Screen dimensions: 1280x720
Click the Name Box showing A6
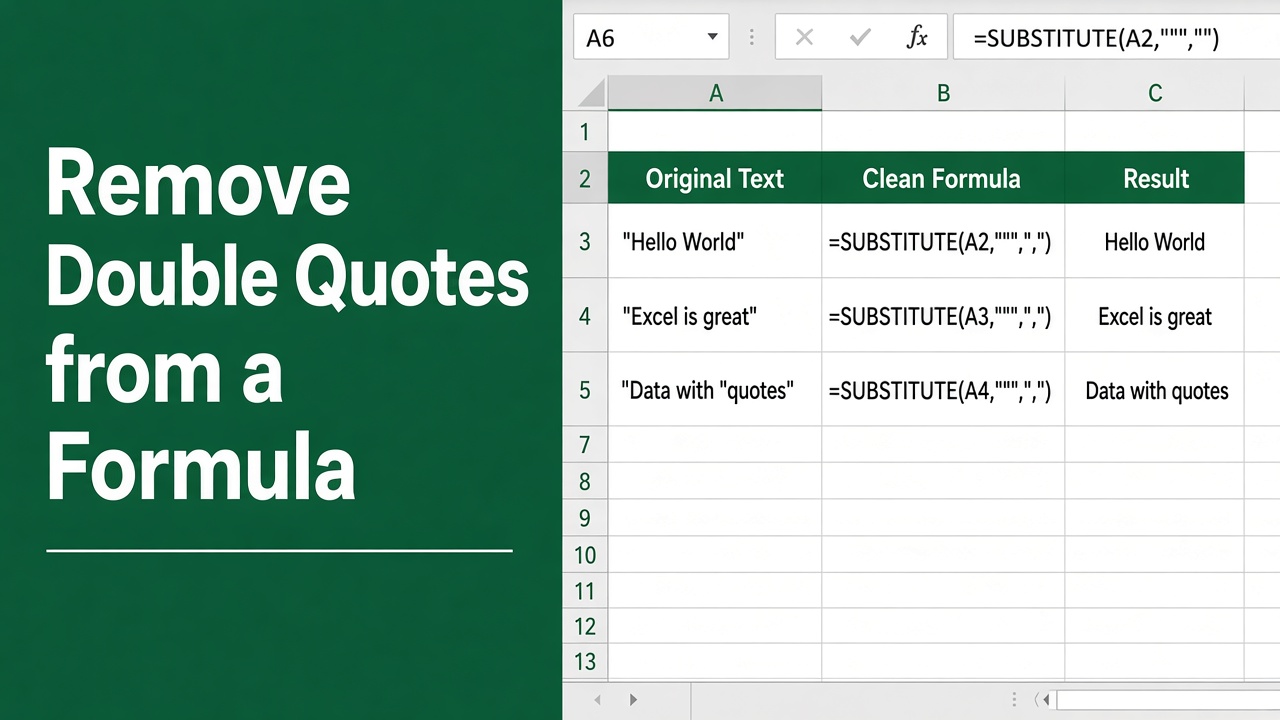[x=650, y=38]
